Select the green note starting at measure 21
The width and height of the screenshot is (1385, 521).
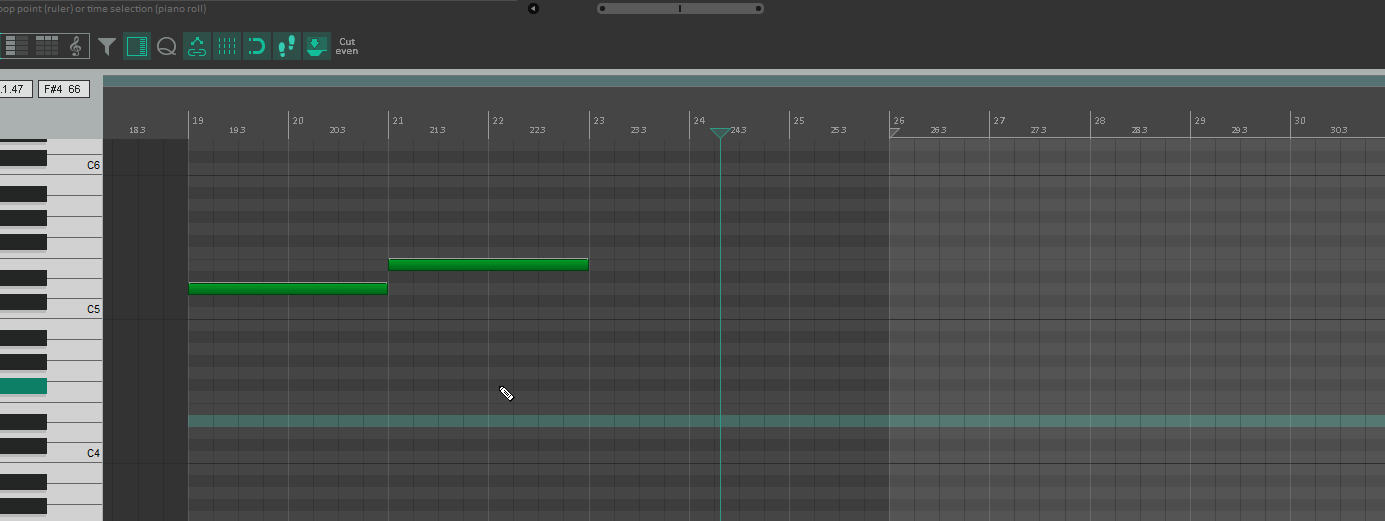click(488, 264)
